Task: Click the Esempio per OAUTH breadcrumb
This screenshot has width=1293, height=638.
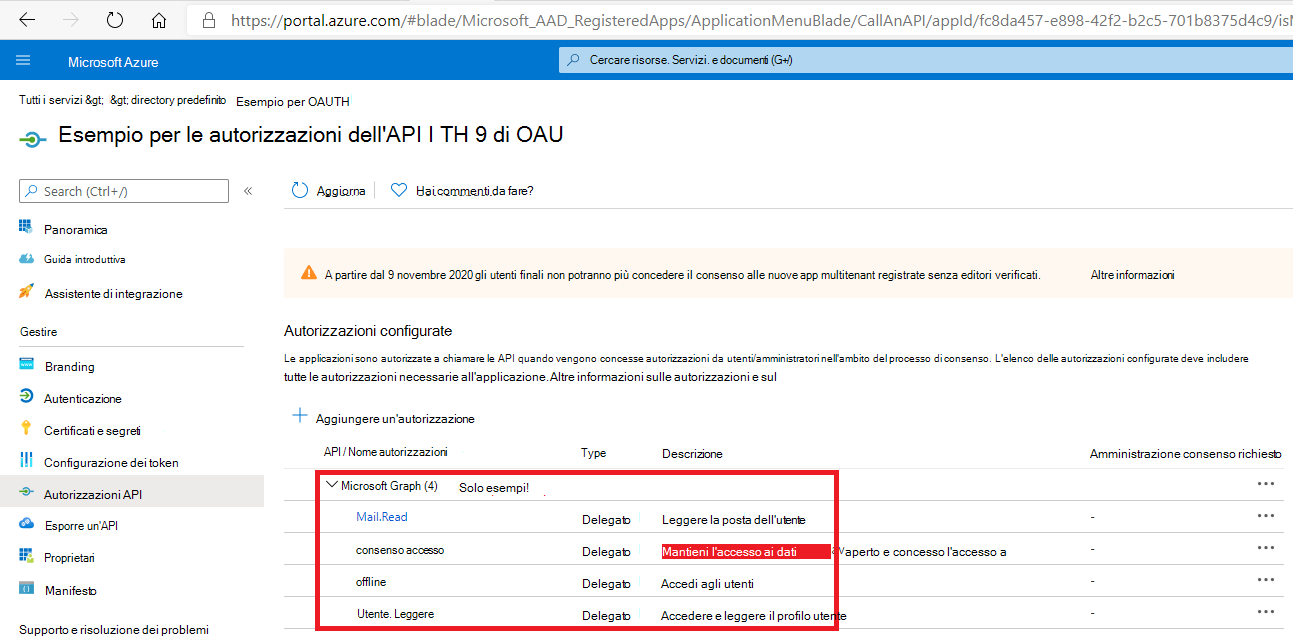Action: (293, 101)
